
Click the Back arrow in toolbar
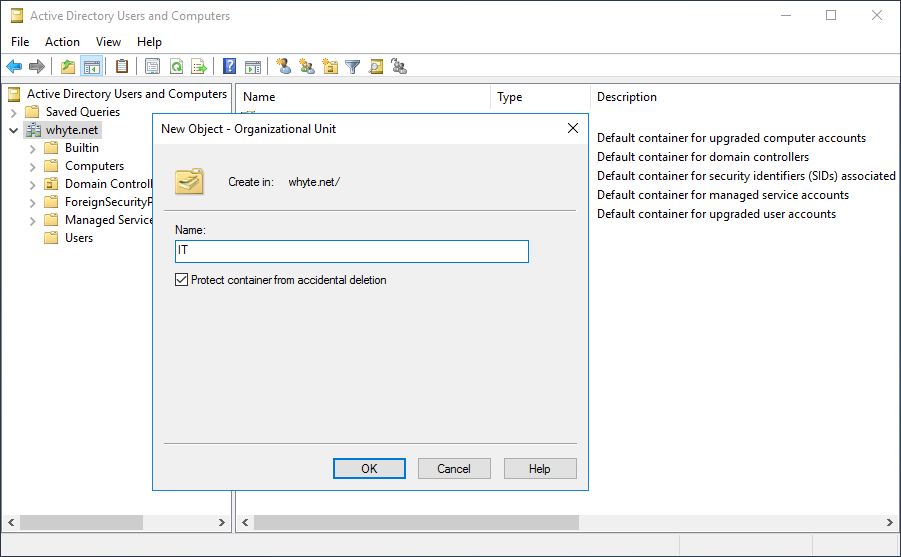[14, 67]
